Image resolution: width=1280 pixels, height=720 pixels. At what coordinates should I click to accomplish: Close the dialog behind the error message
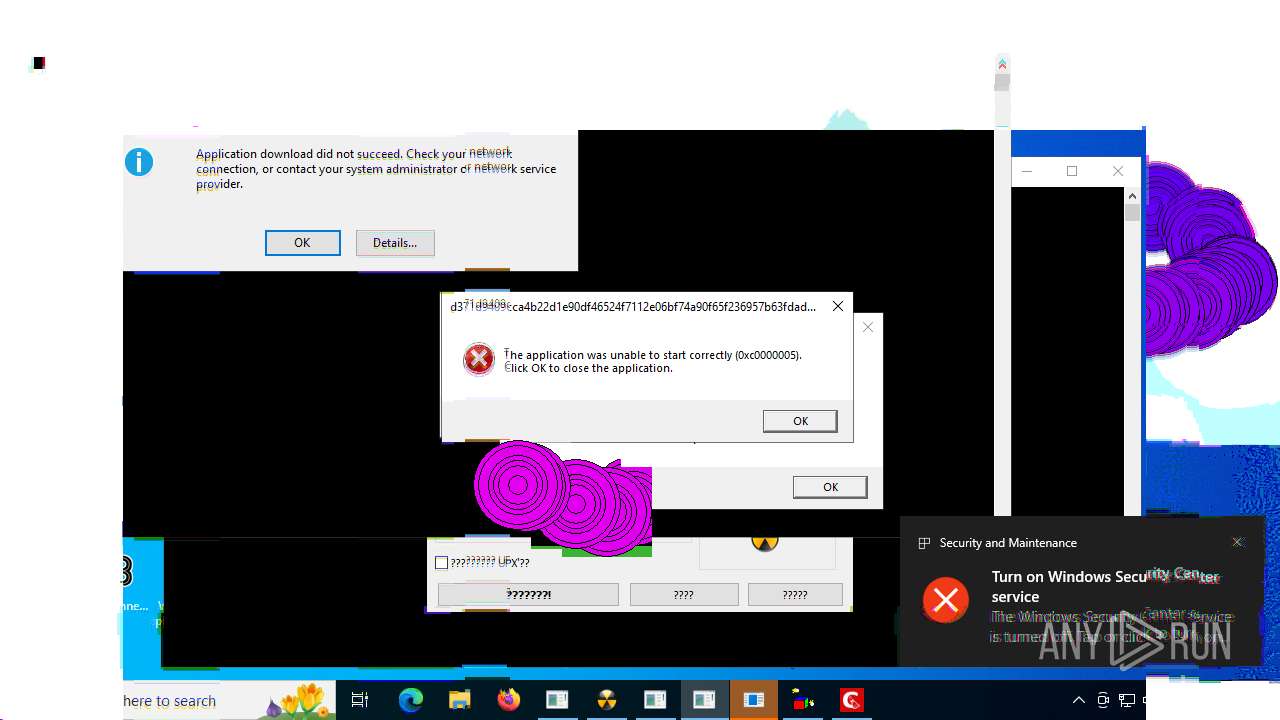(x=868, y=327)
